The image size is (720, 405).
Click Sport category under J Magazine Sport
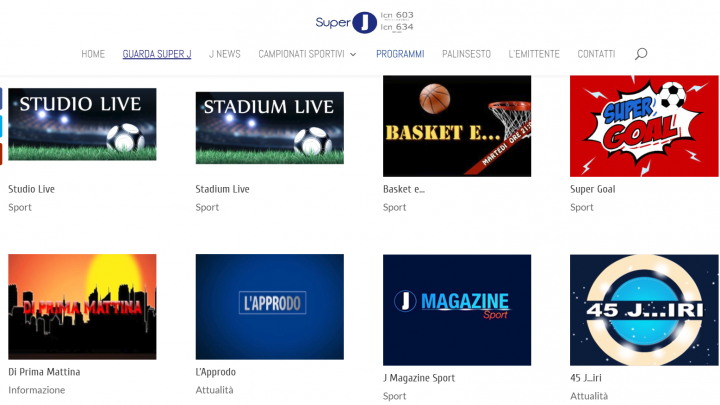pos(394,396)
